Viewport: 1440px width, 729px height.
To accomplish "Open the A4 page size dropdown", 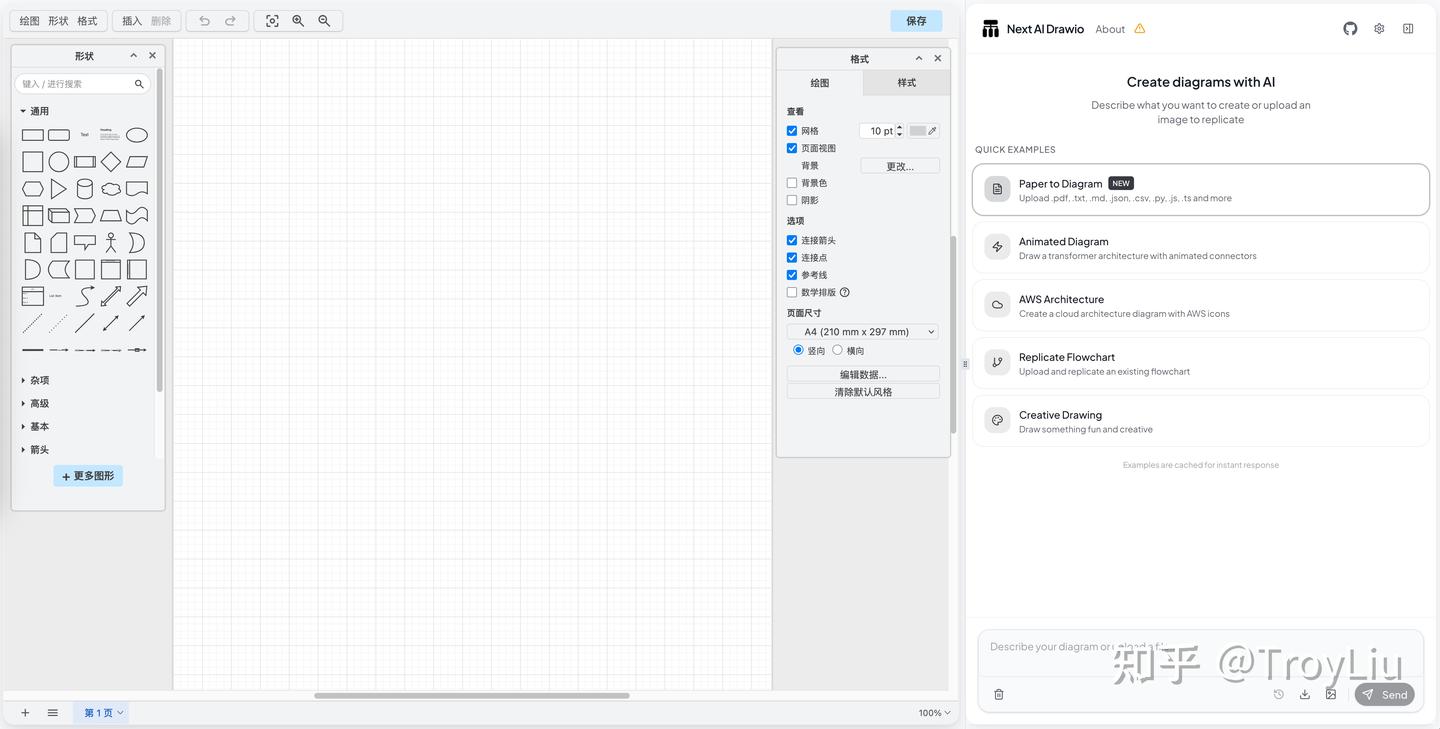I will point(863,332).
